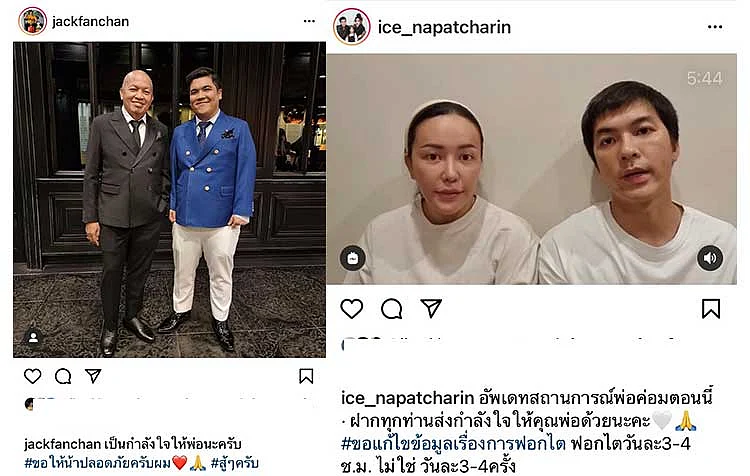Open three-dot menu on ice_napatcharin post
This screenshot has height=476, width=750.
[x=715, y=27]
